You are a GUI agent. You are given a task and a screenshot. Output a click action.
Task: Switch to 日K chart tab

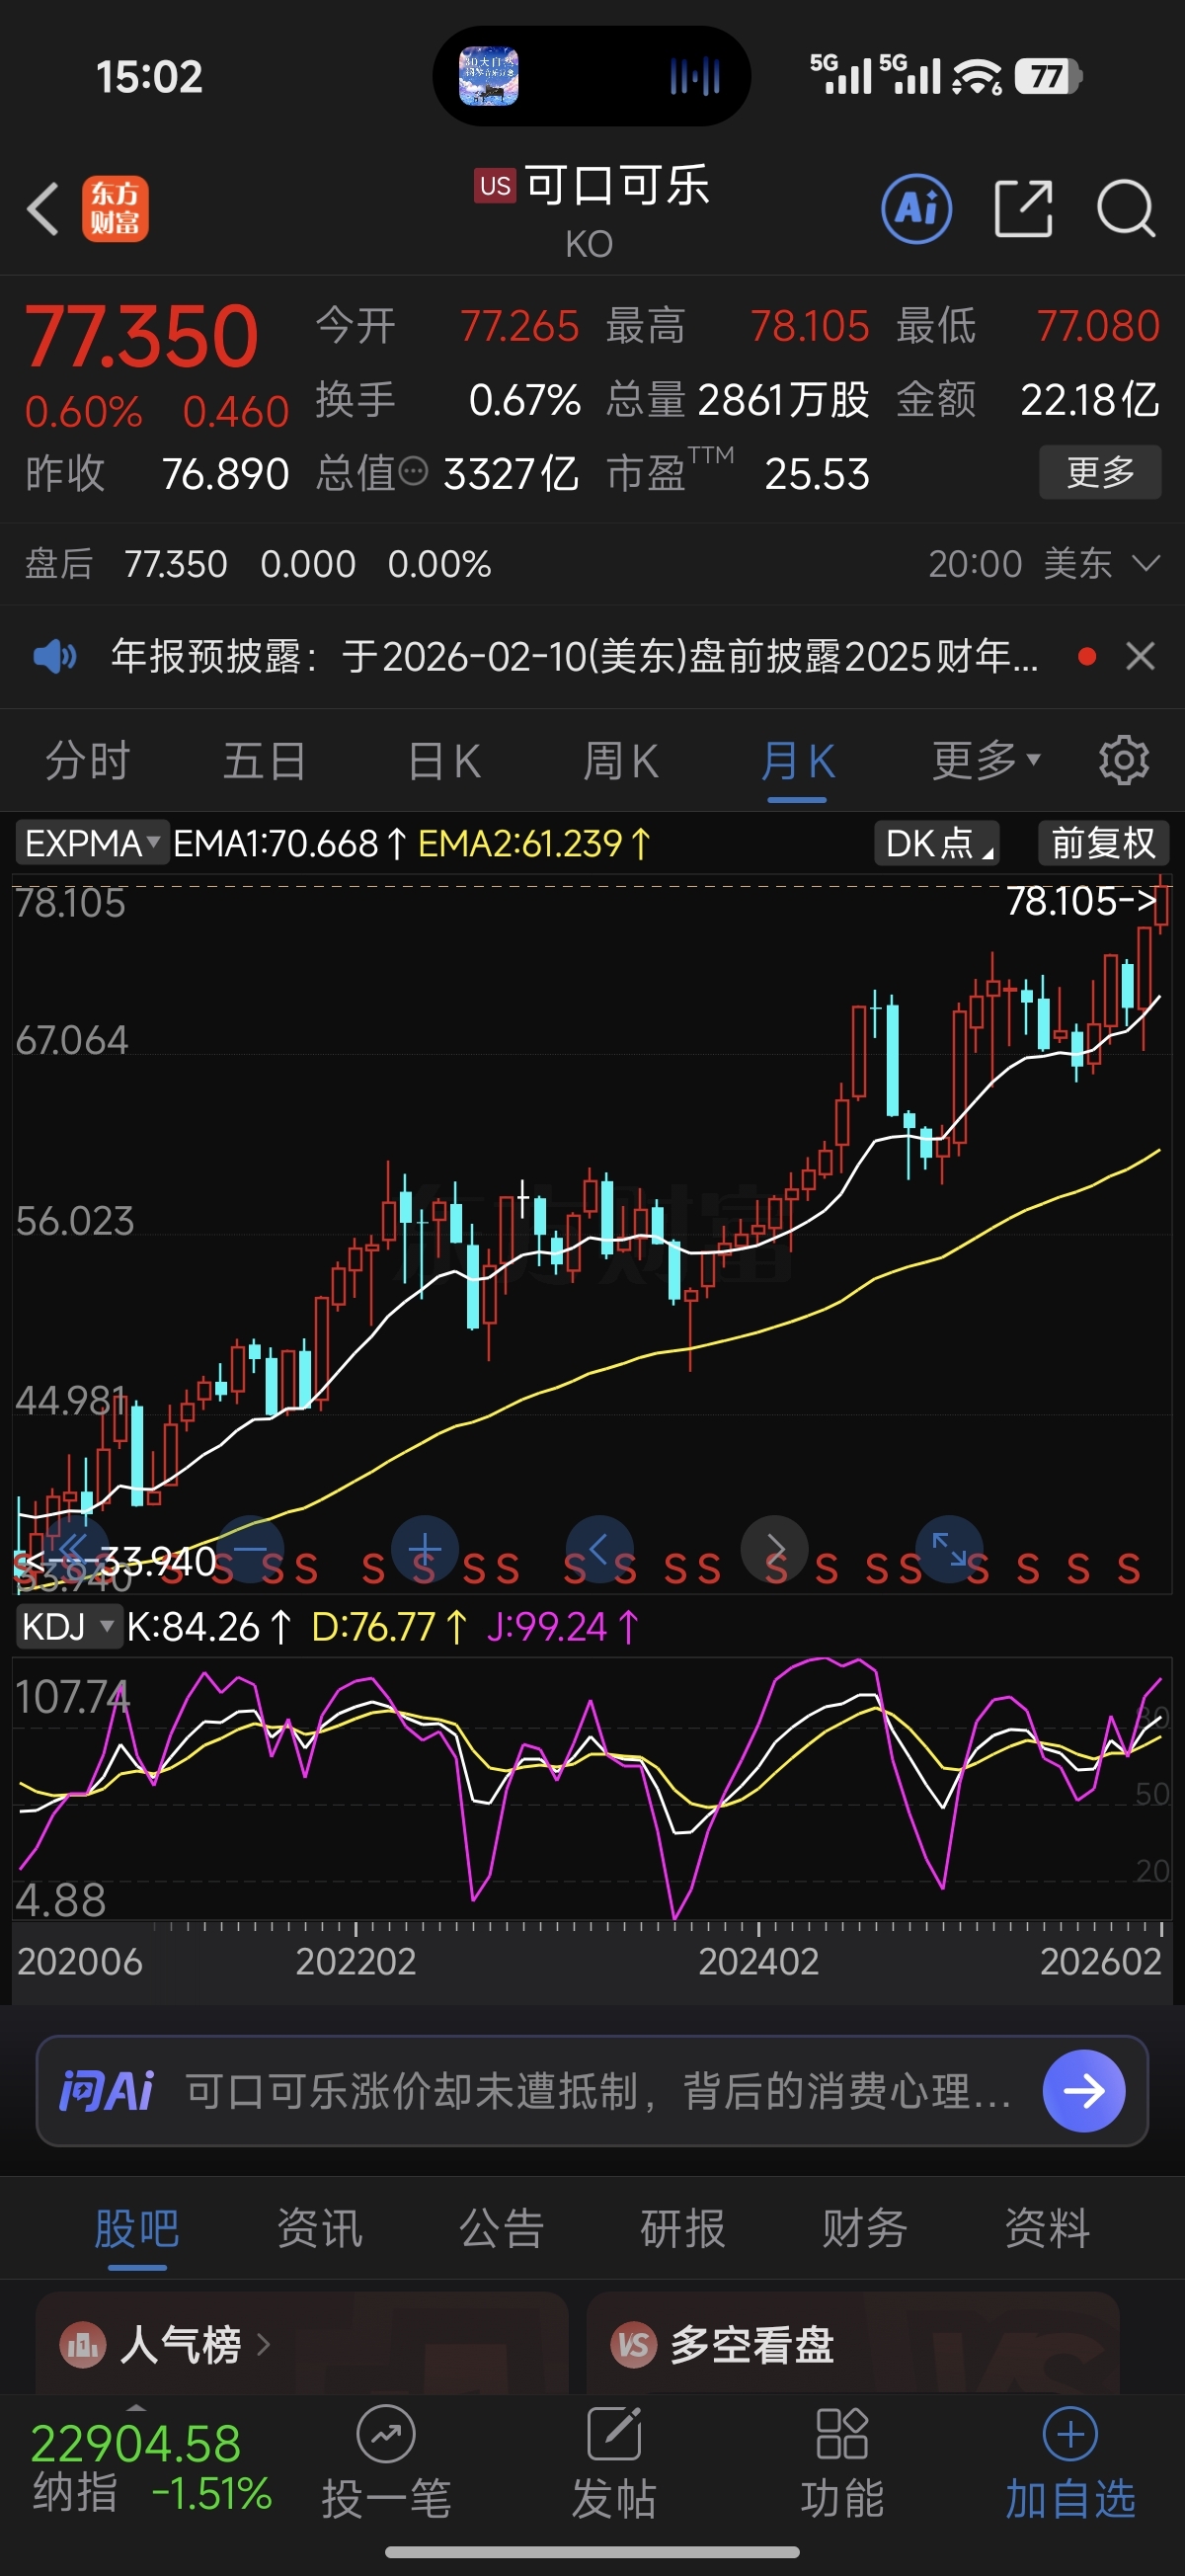pos(444,761)
